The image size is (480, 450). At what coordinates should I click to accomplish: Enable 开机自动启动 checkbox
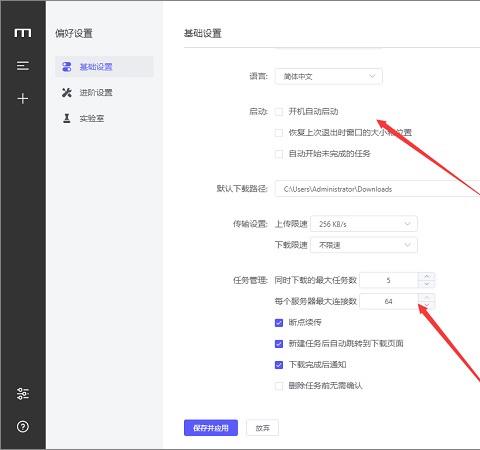coord(279,112)
